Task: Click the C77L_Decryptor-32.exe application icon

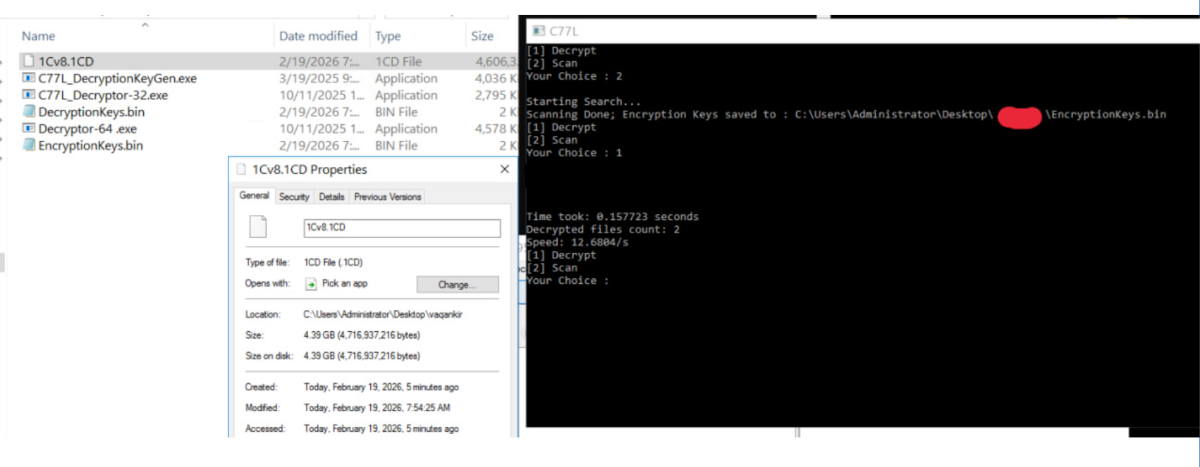Action: (x=29, y=95)
